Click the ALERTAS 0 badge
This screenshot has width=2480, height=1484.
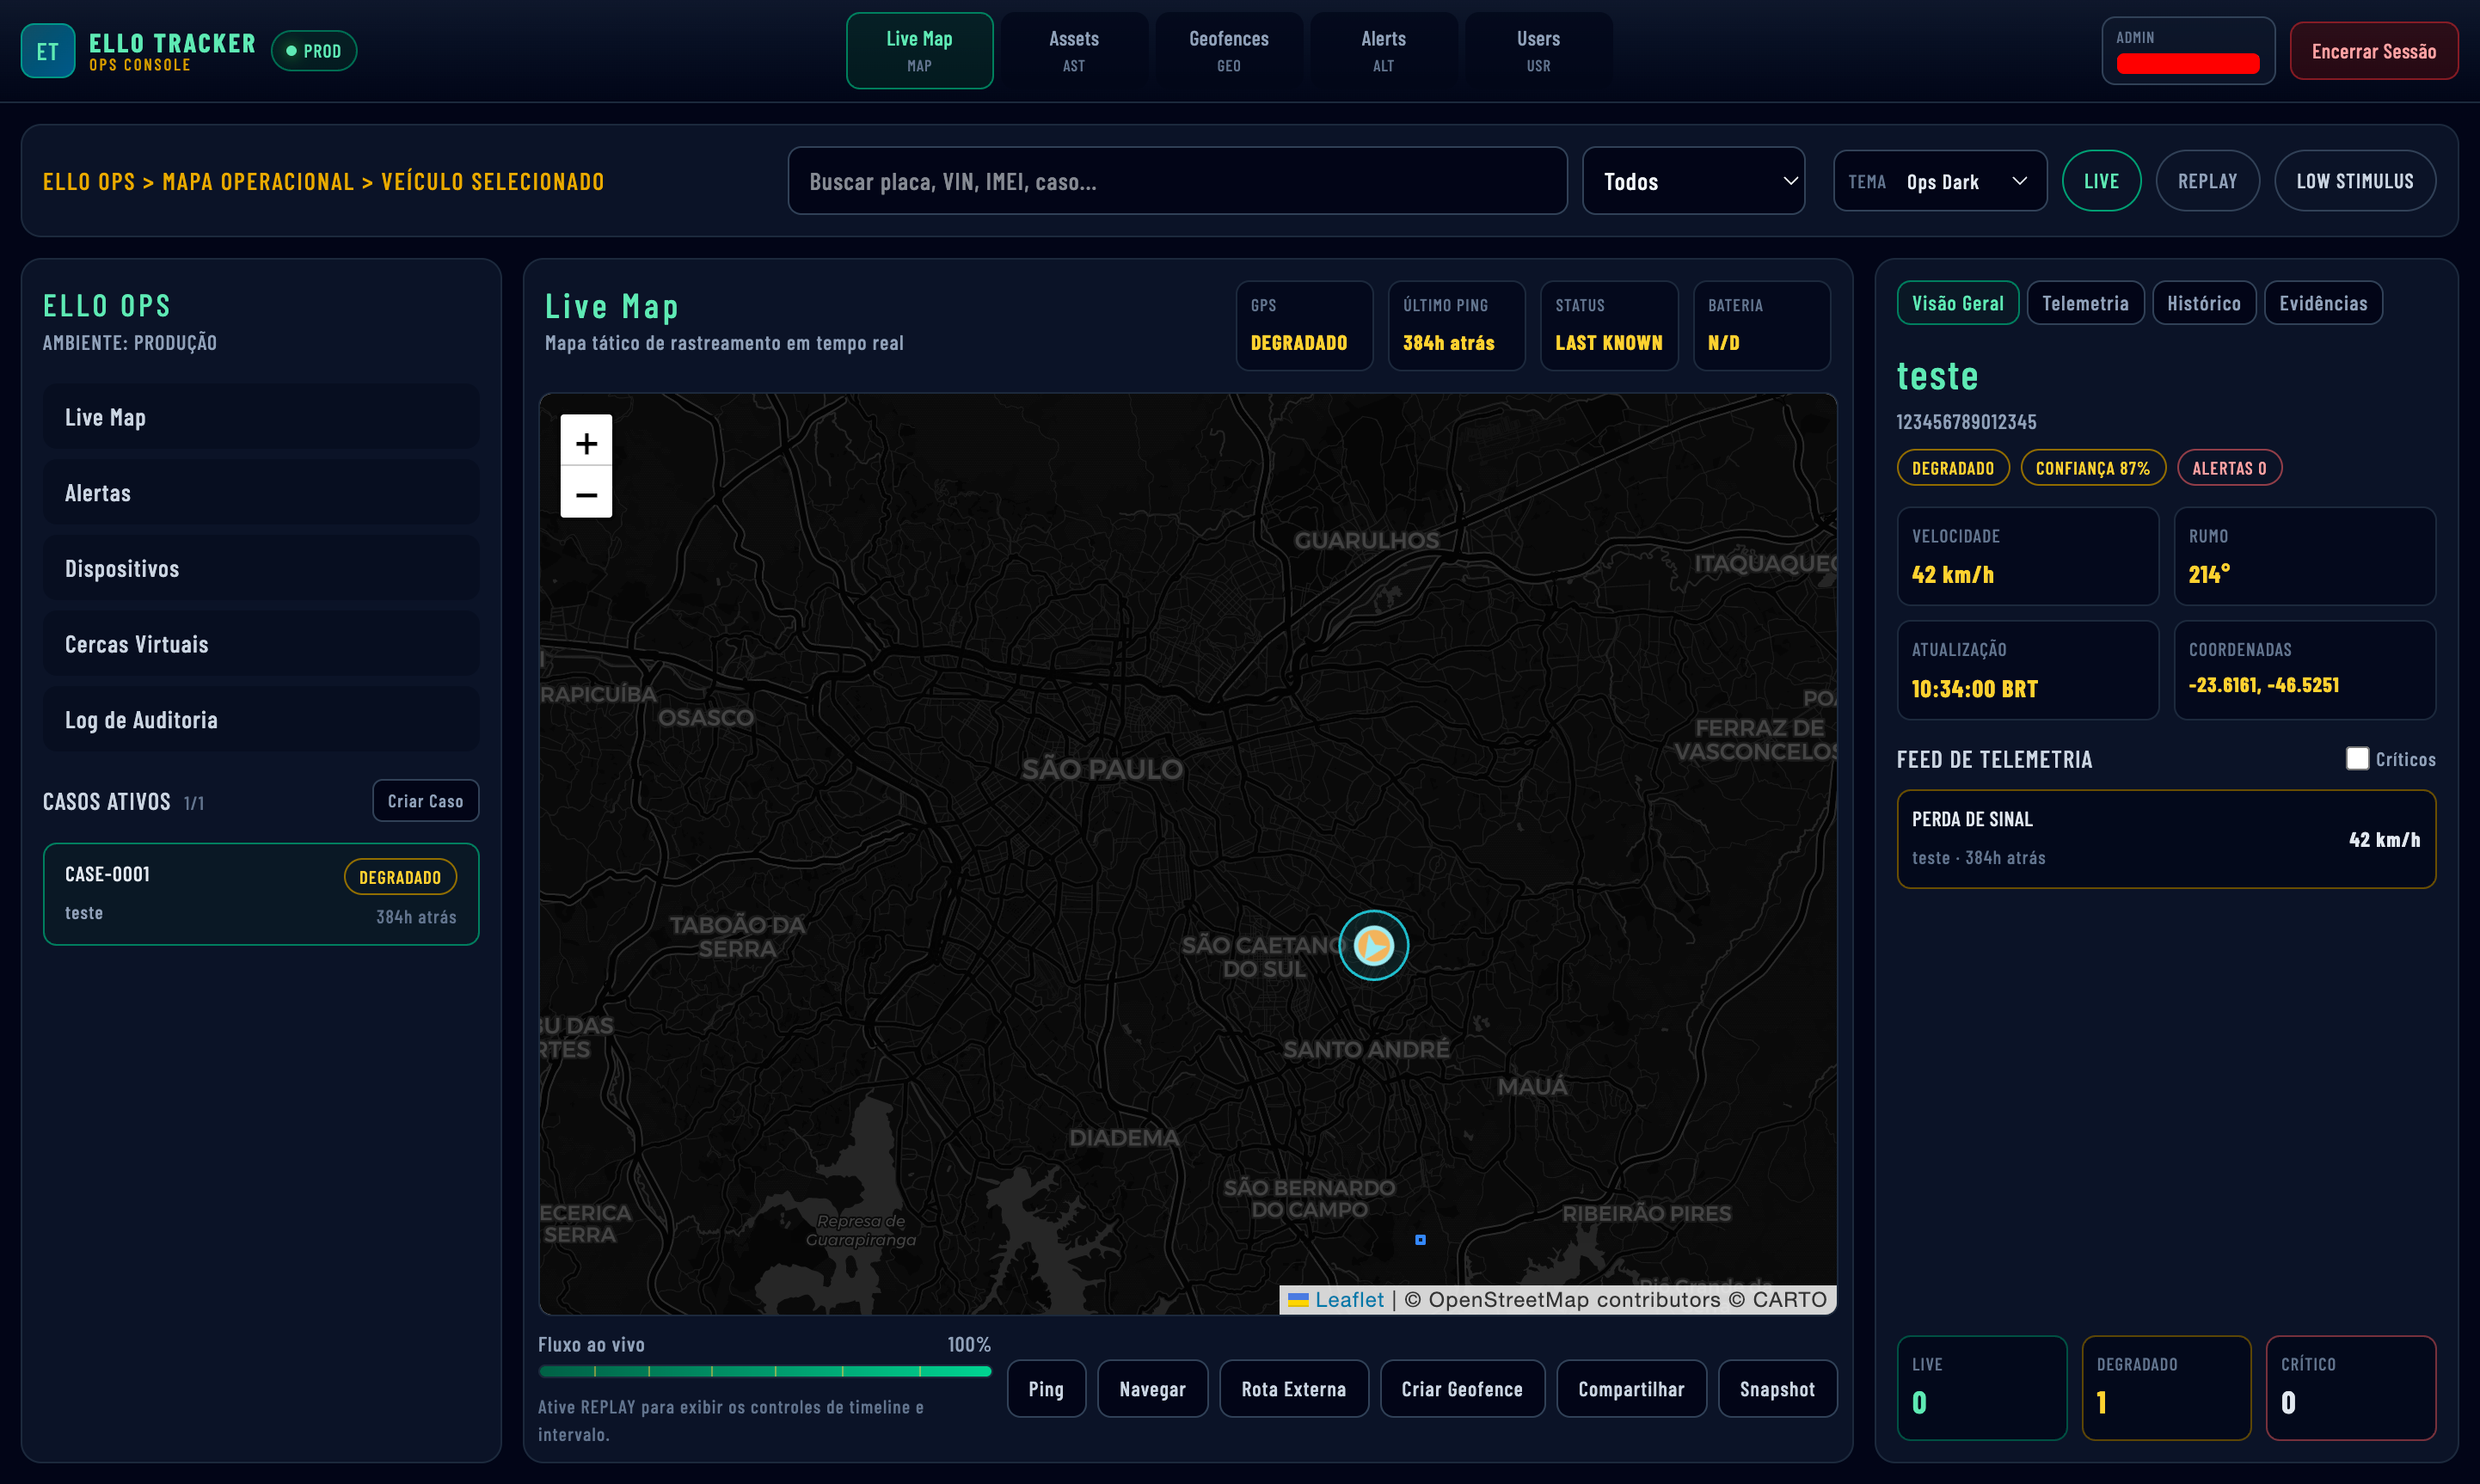2229,468
